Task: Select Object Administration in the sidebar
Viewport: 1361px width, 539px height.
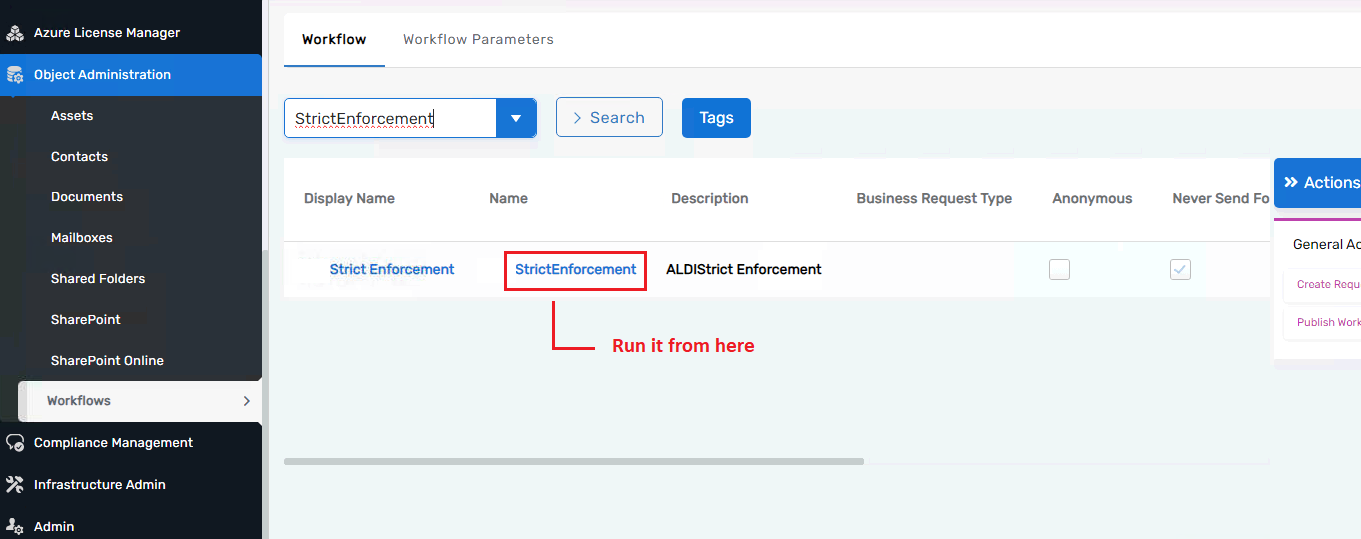Action: click(x=131, y=75)
